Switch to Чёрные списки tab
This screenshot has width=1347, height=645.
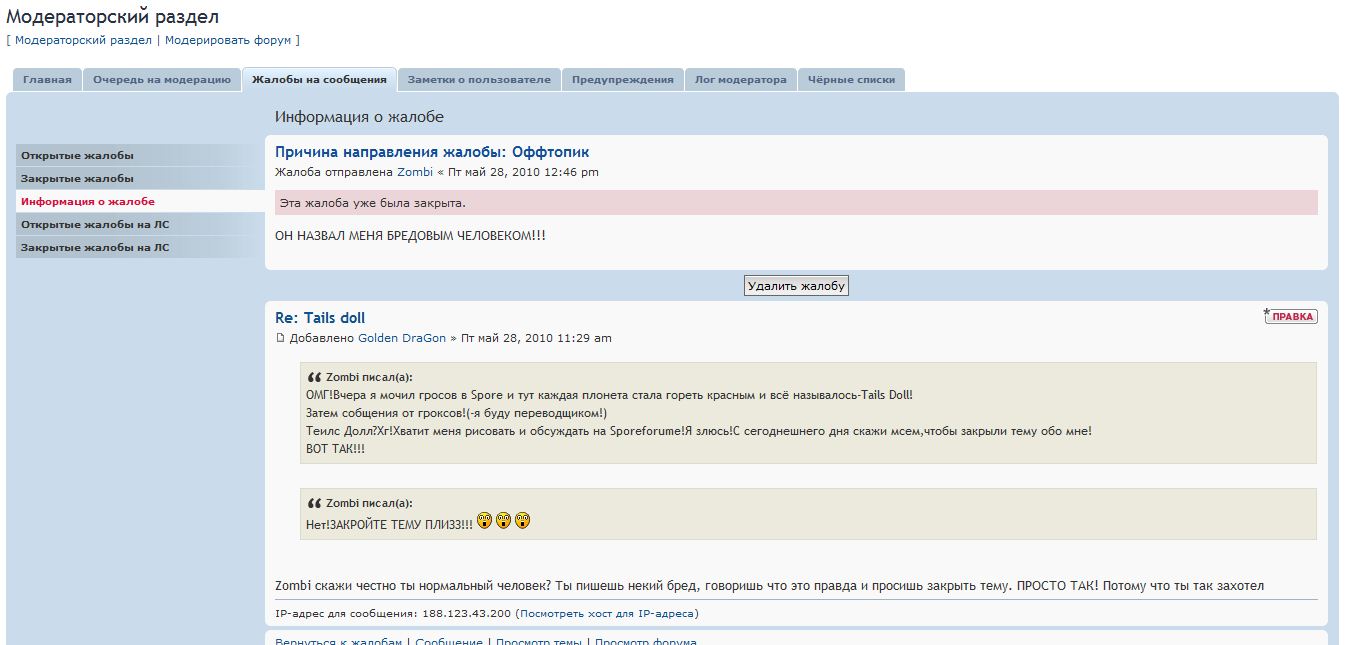851,80
